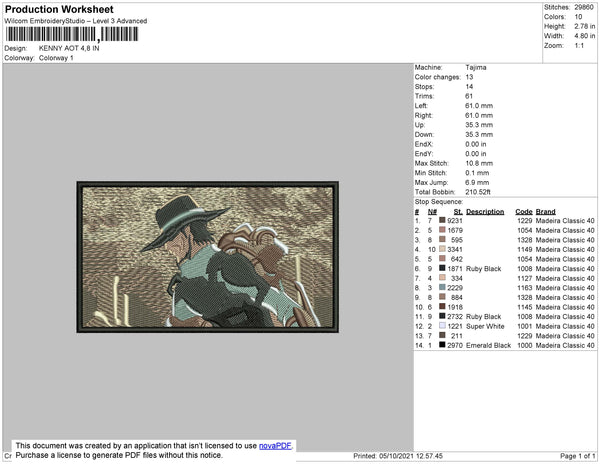This screenshot has width=600, height=464.
Task: Click the Super White swatch in stop 12
Action: [442, 326]
